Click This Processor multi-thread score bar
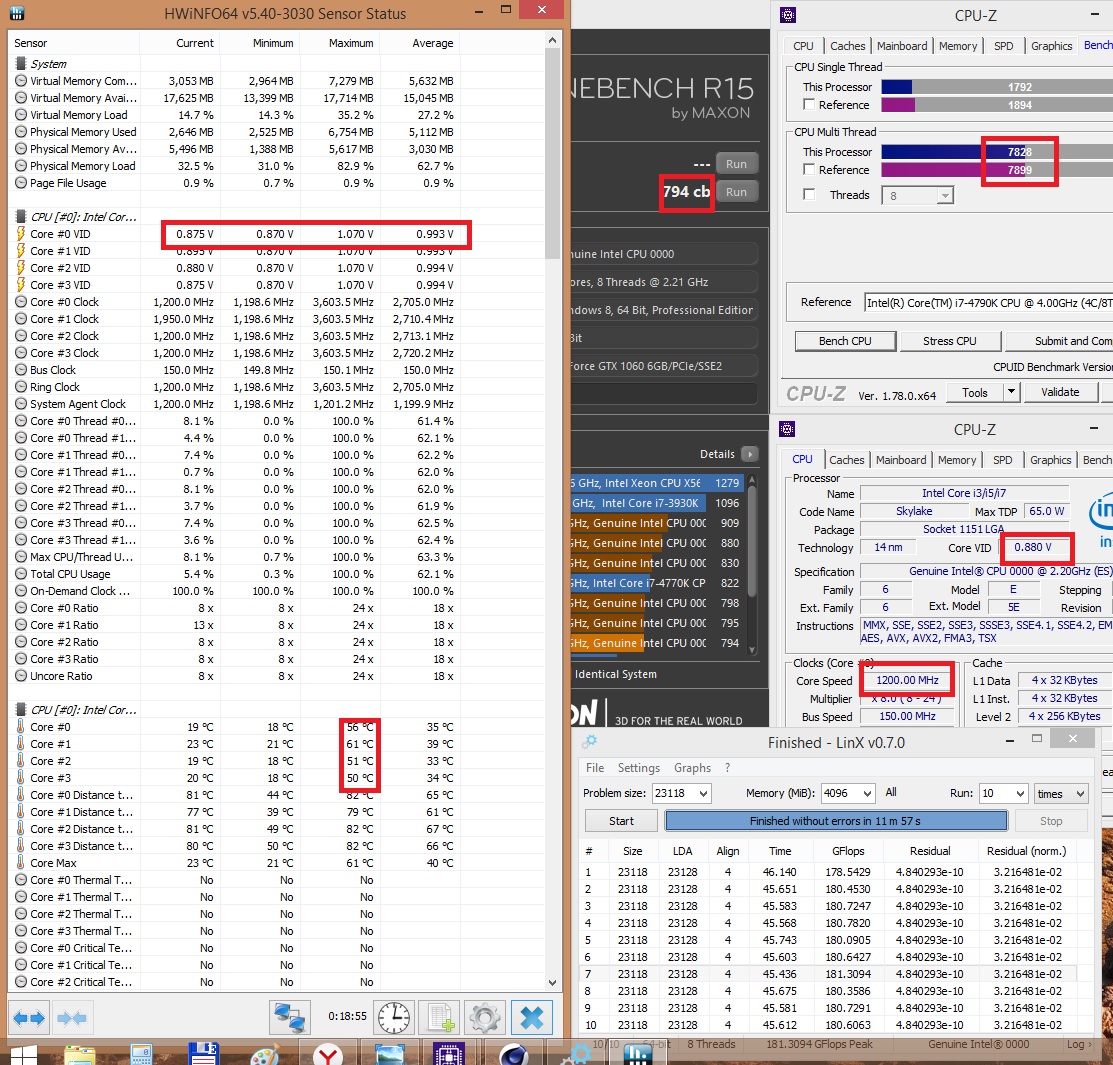This screenshot has height=1065, width=1113. point(997,151)
